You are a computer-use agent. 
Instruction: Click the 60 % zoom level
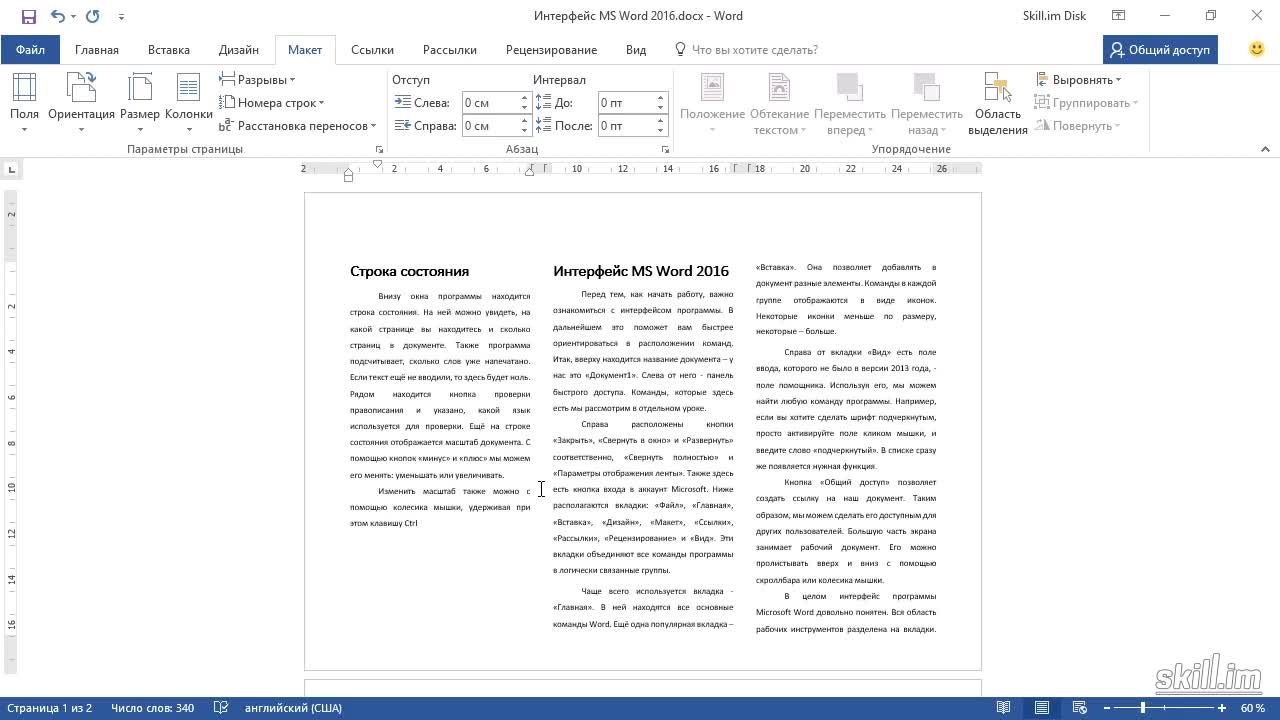click(x=1253, y=708)
